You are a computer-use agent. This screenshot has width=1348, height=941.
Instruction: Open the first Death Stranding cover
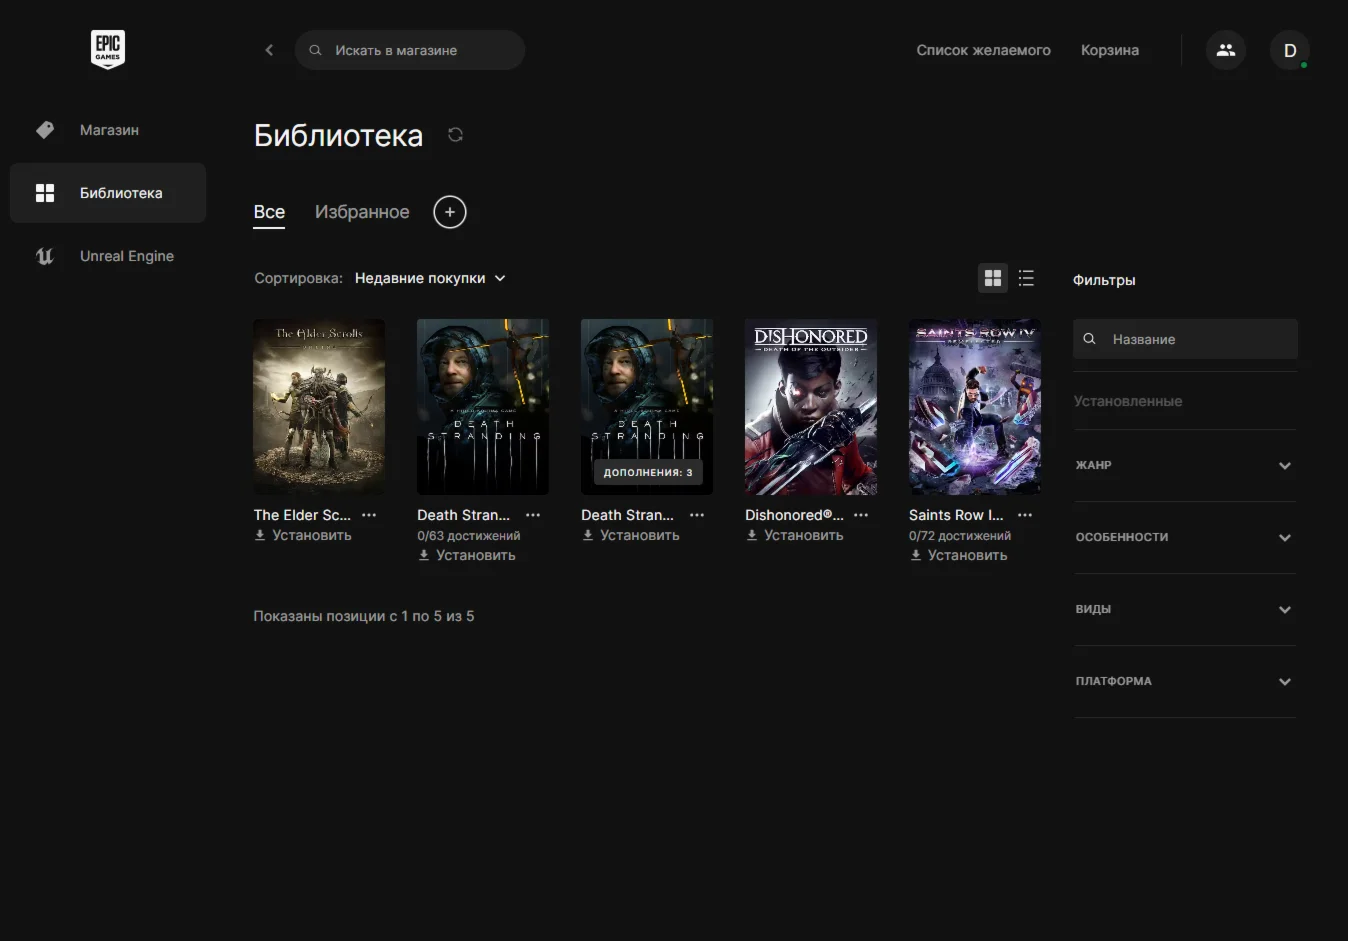coord(483,407)
